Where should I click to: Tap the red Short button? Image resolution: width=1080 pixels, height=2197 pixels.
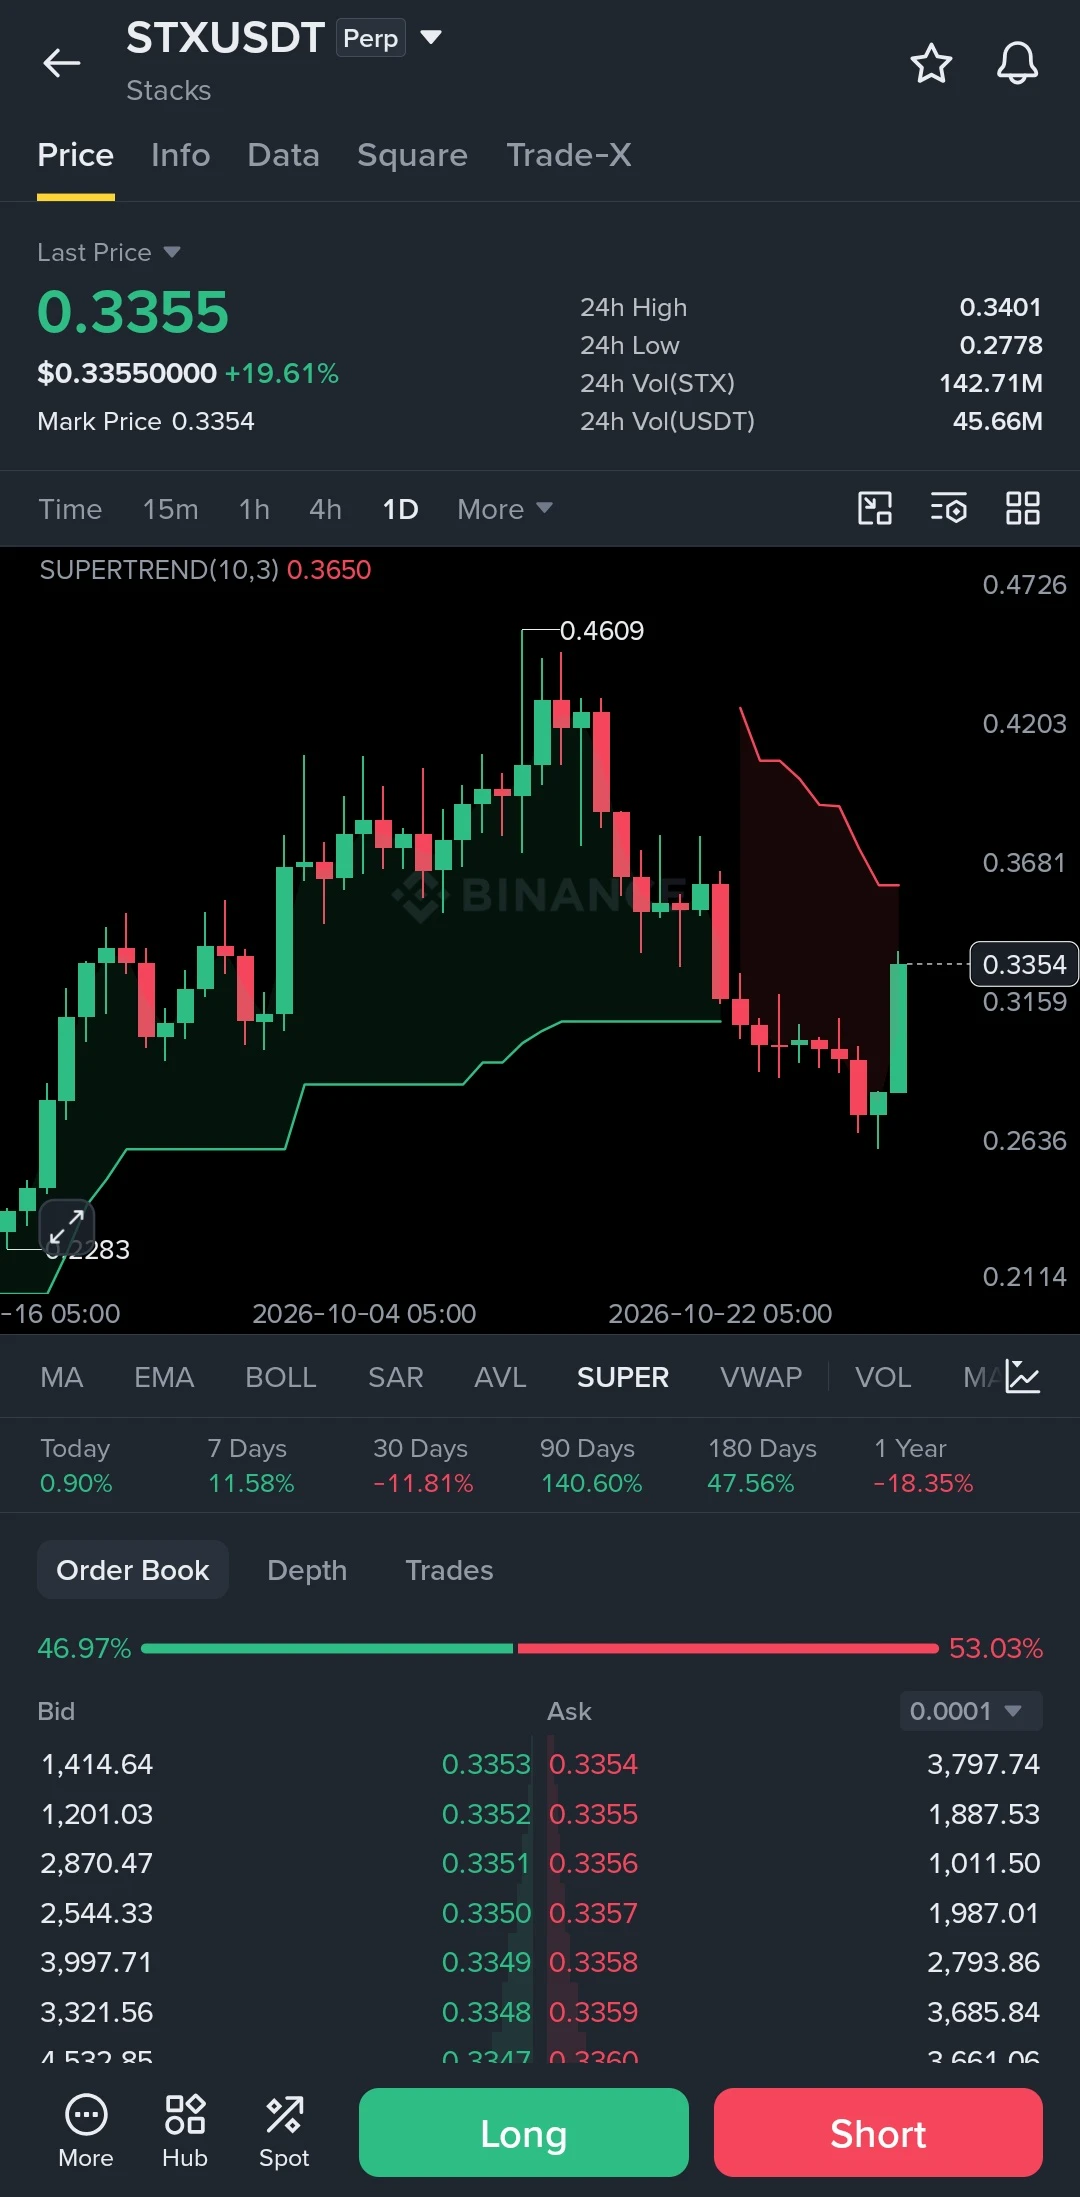(878, 2132)
